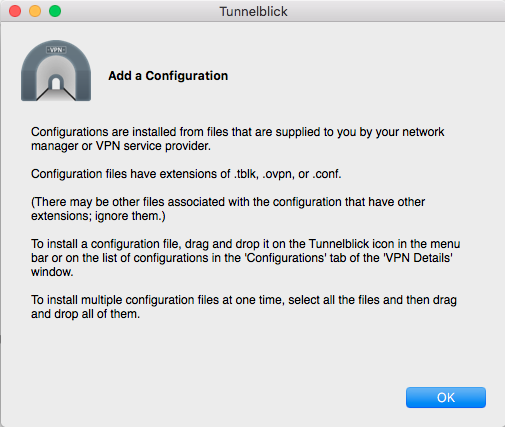The height and width of the screenshot is (427, 505).
Task: Minimize the window using the yellow button
Action: (x=35, y=11)
